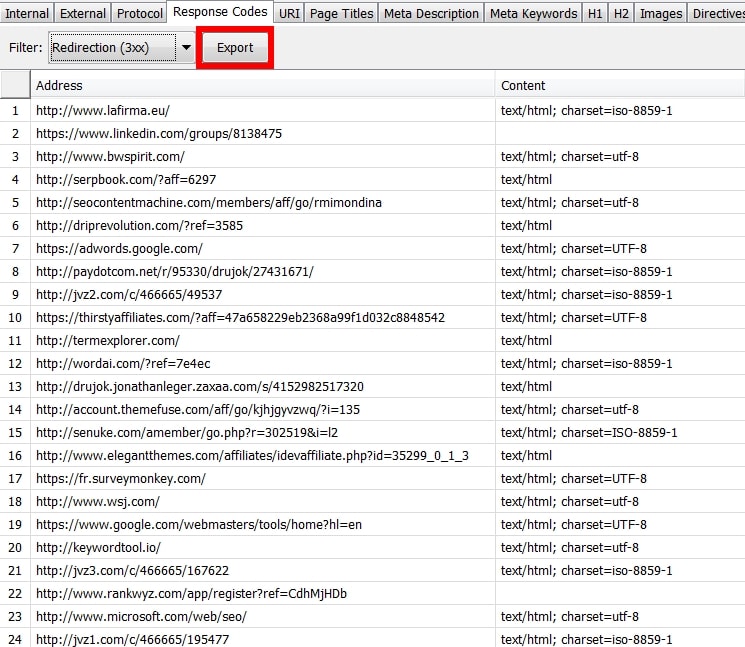Click row number 1 header
This screenshot has width=745, height=647.
pyautogui.click(x=15, y=111)
